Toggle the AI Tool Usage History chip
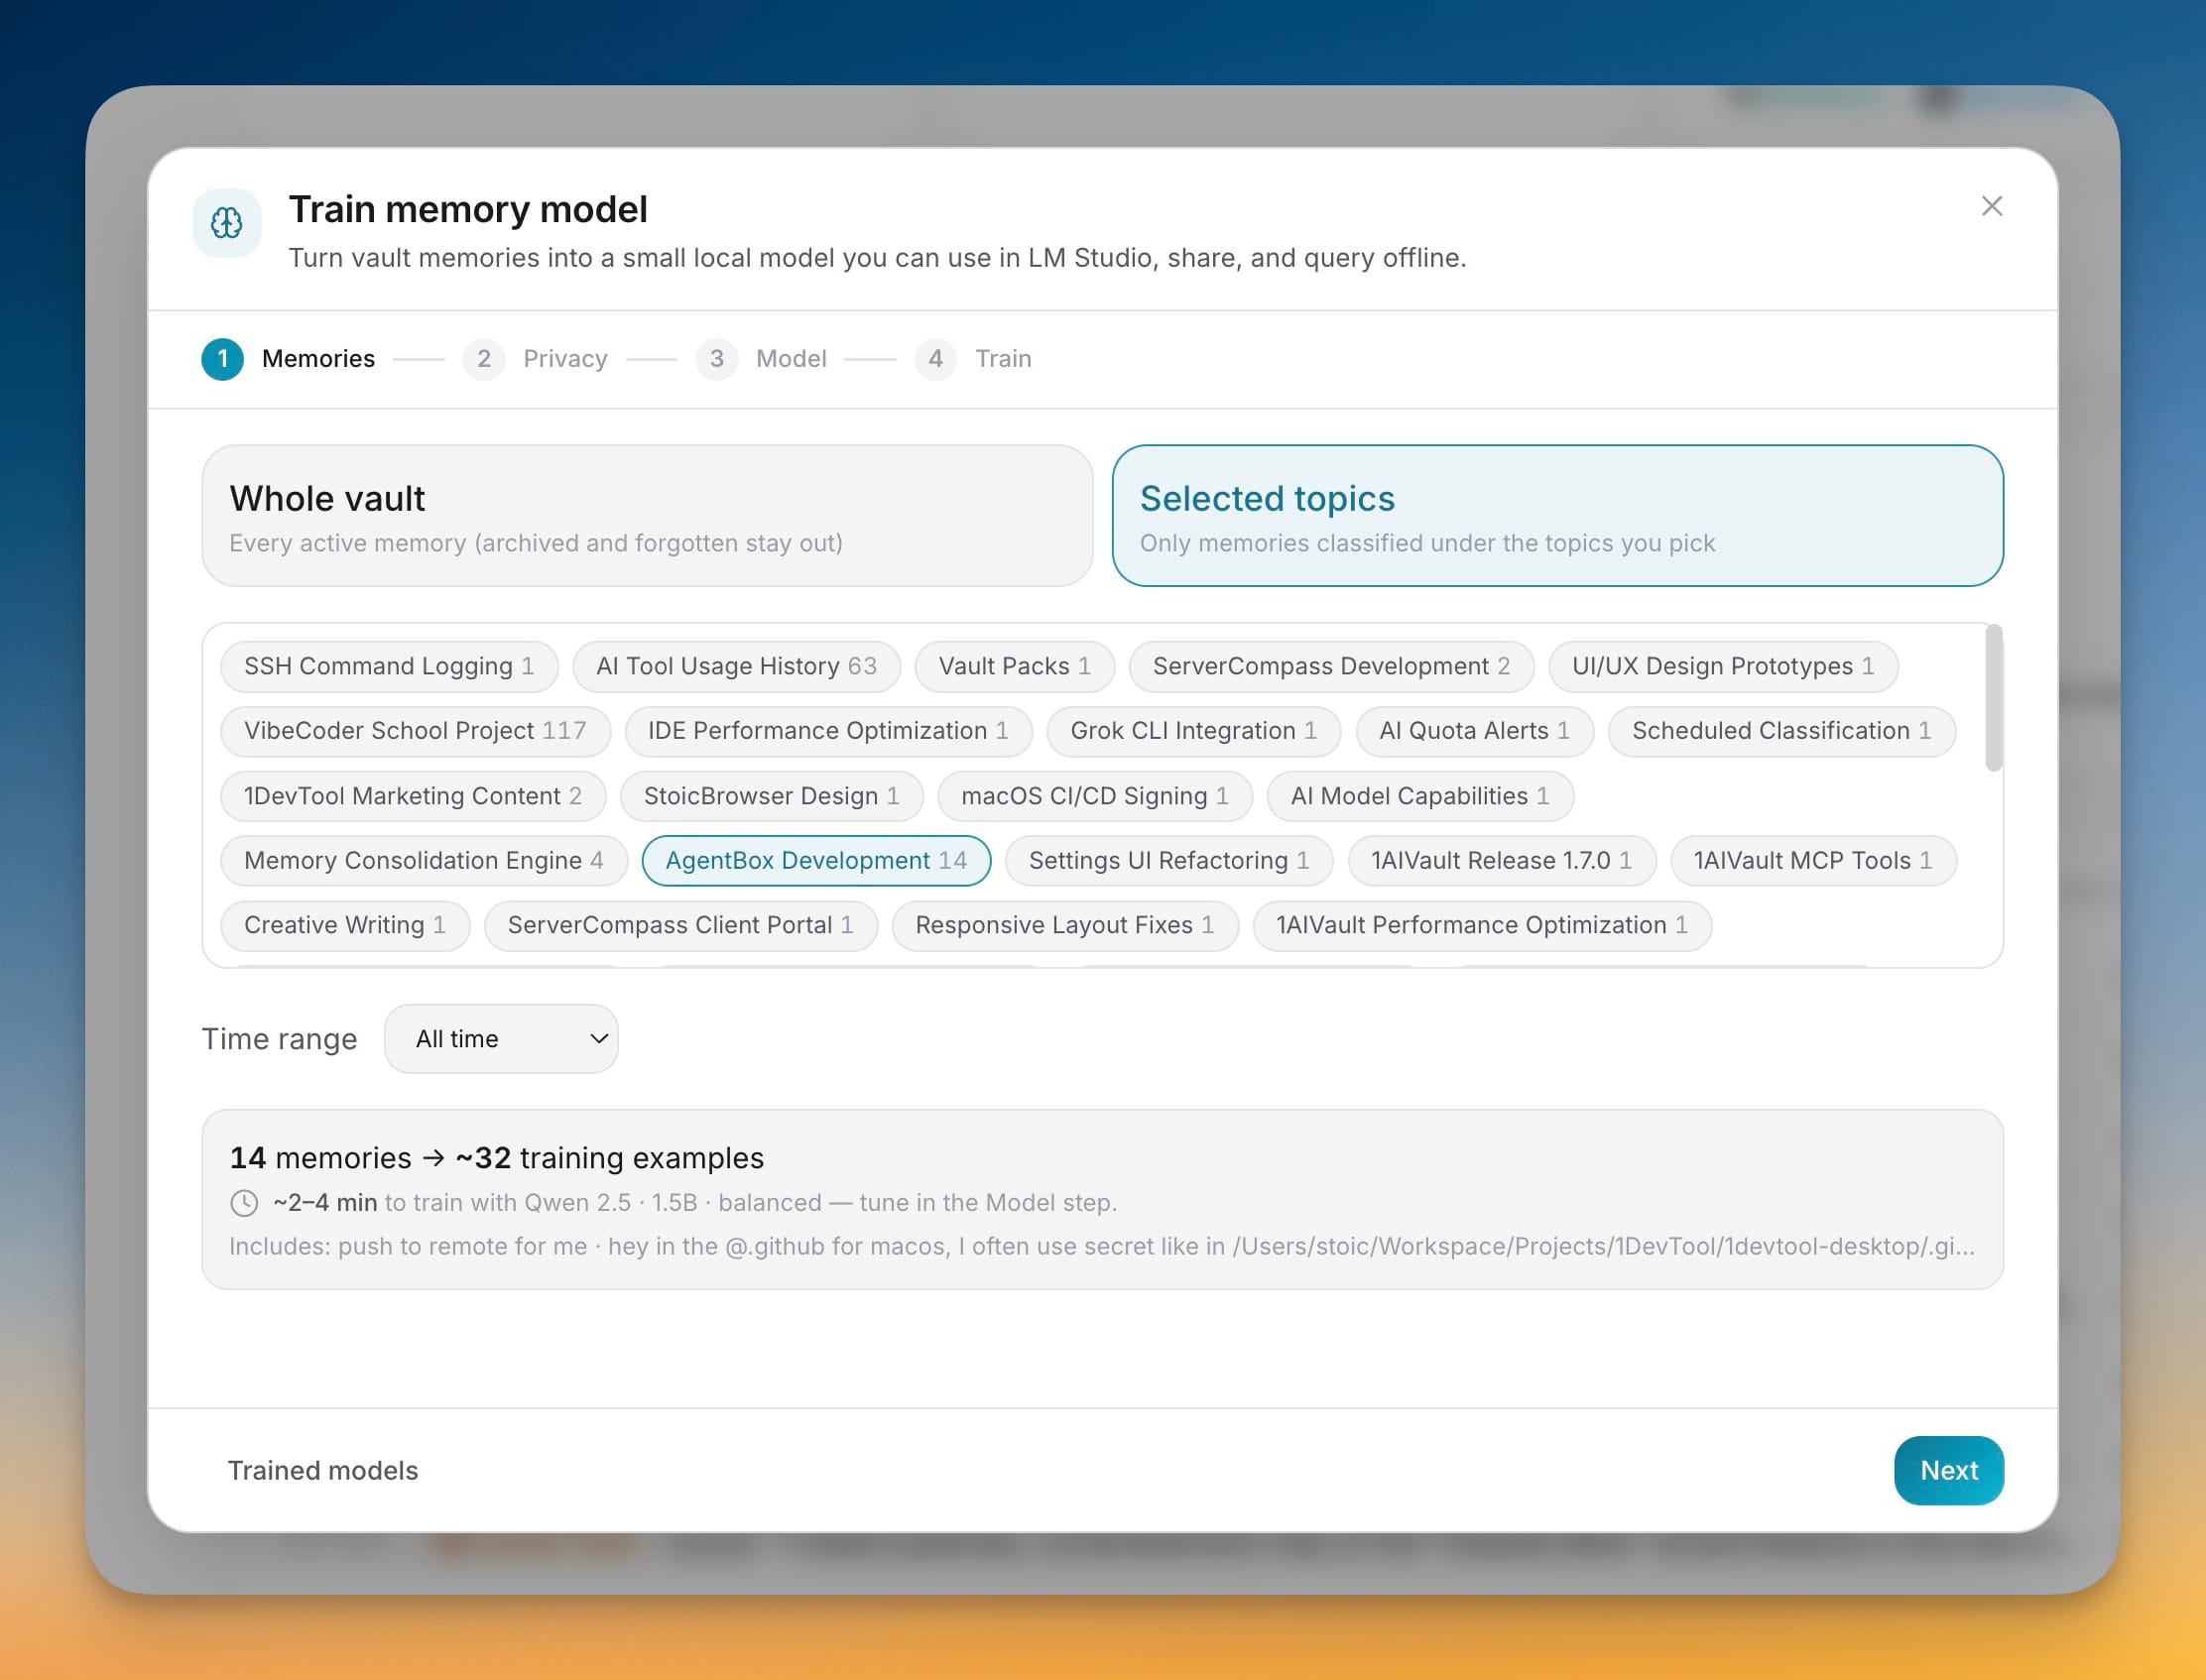 click(736, 667)
